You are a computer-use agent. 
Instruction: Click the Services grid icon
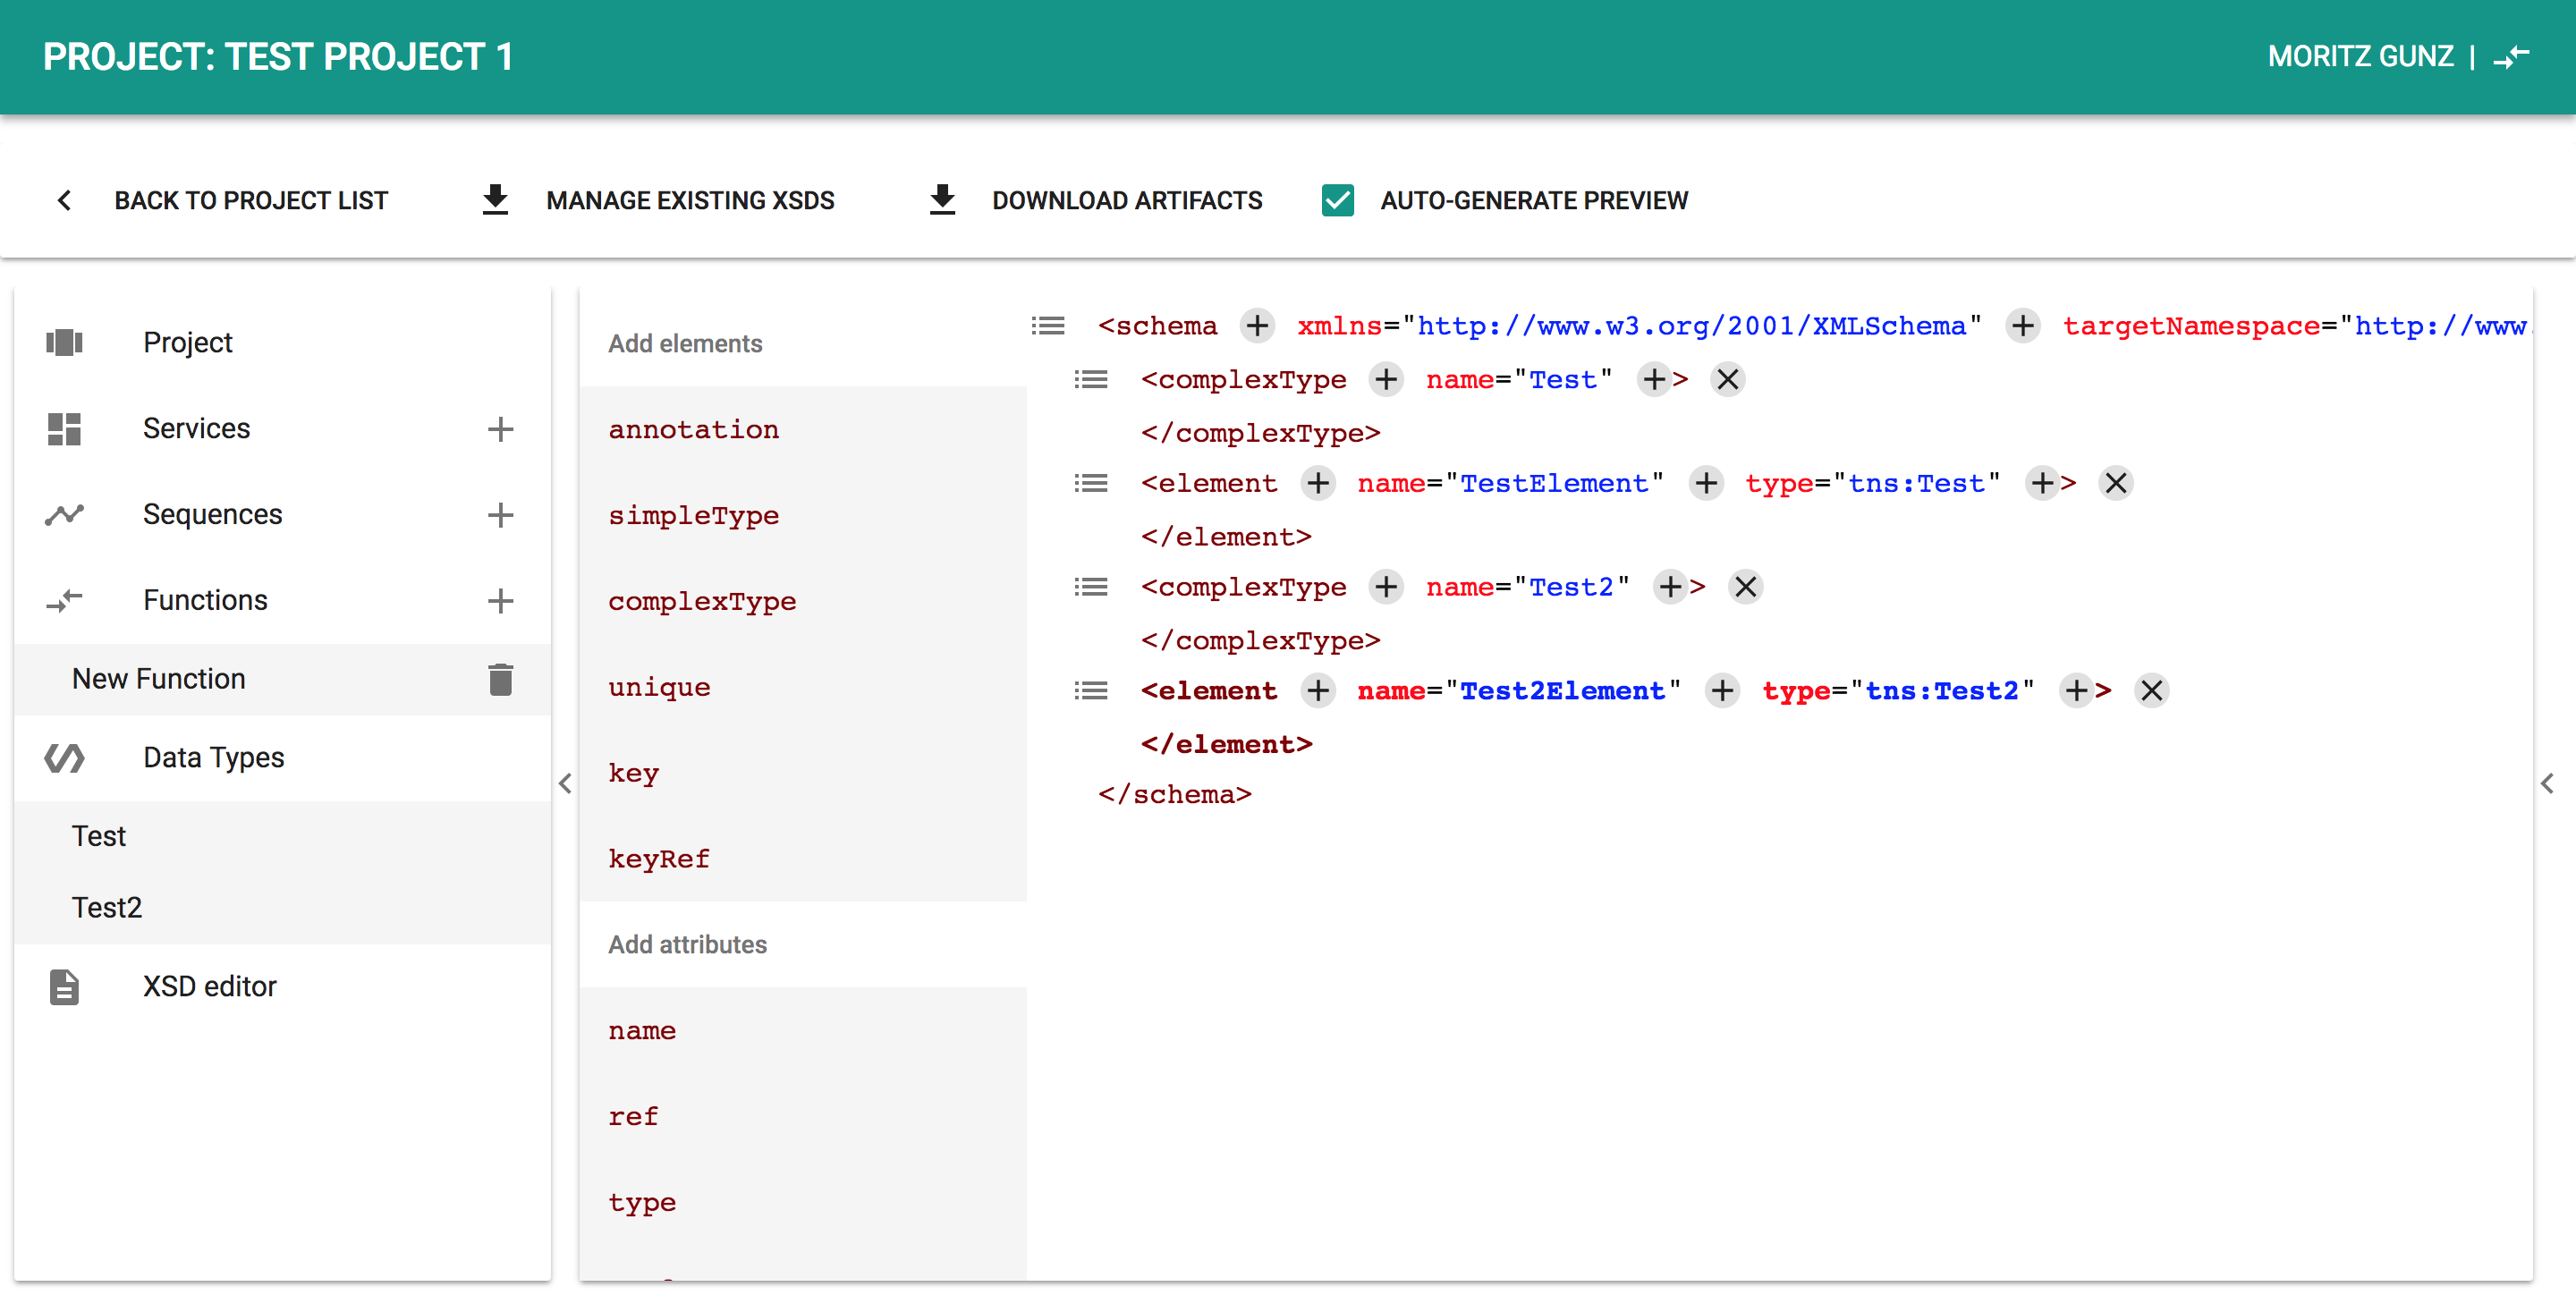64,429
